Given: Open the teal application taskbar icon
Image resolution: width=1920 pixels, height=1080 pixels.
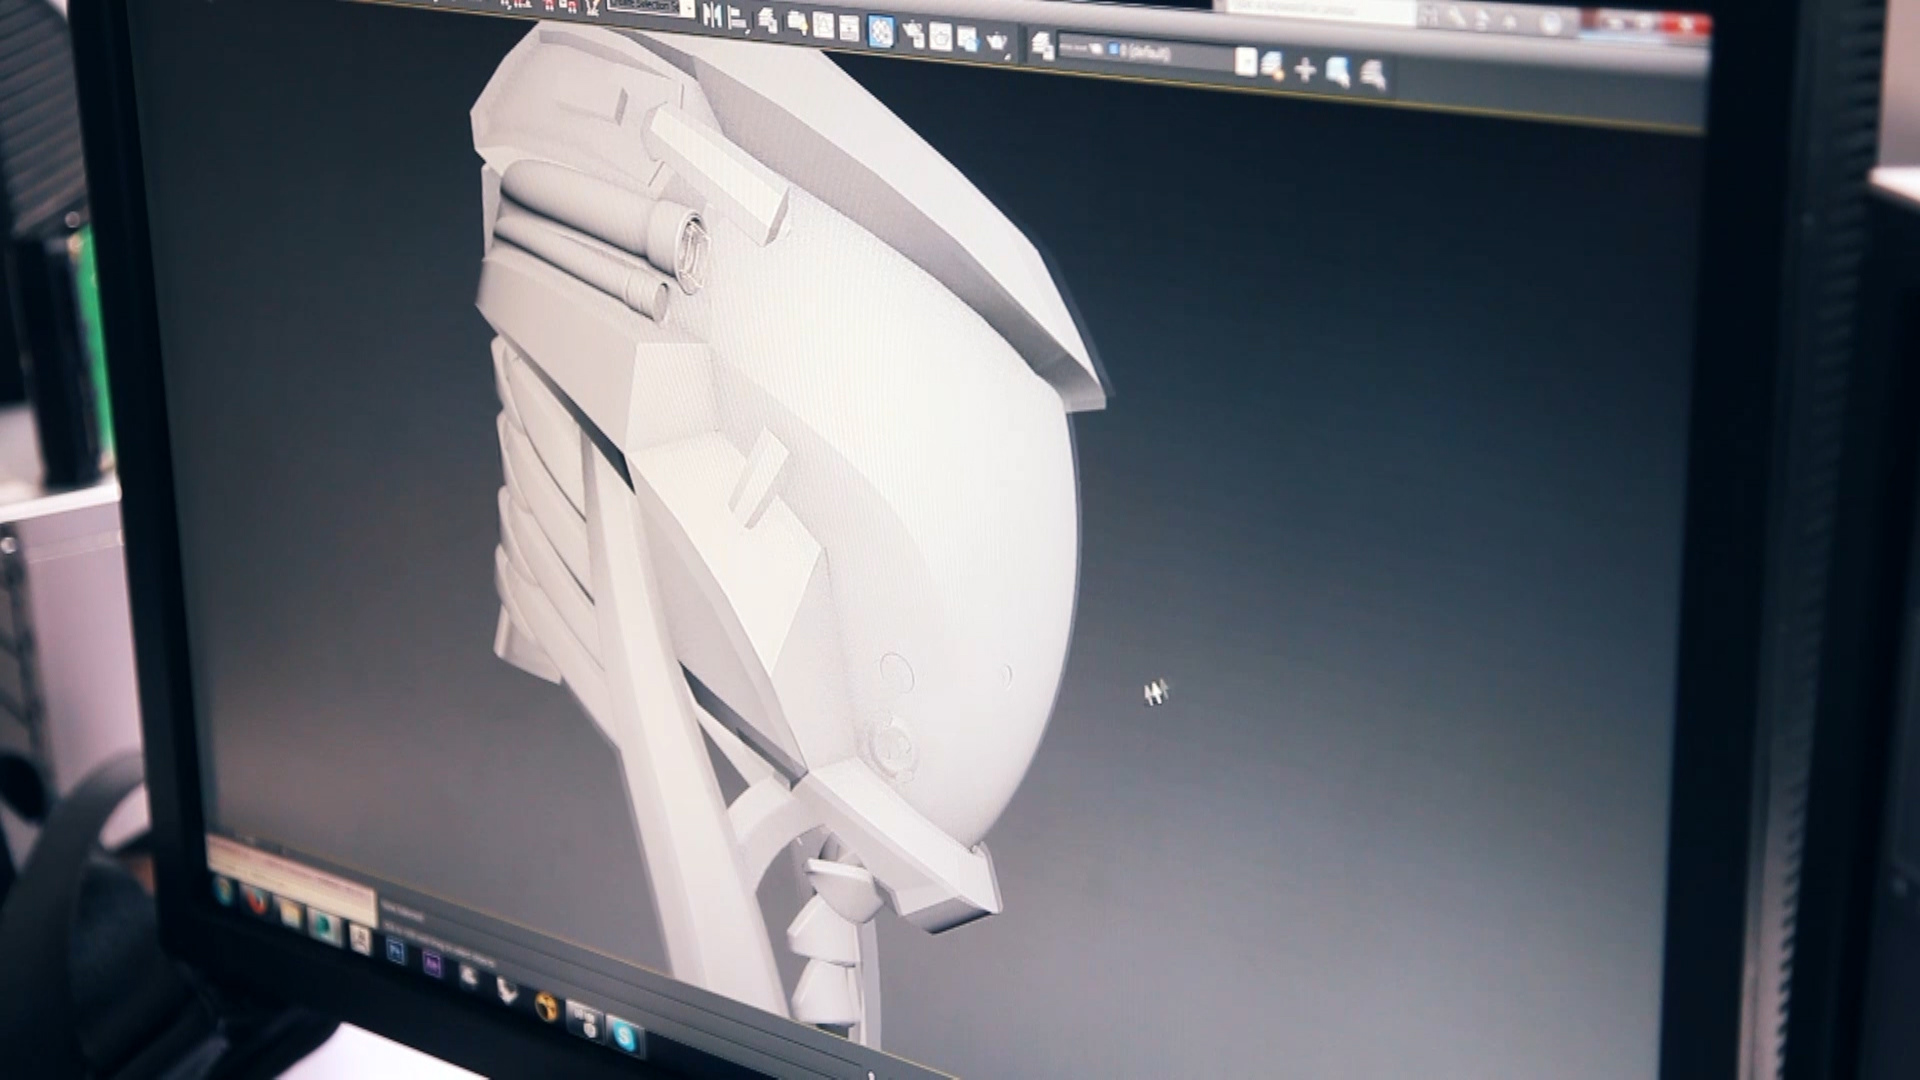Looking at the screenshot, I should tap(324, 926).
